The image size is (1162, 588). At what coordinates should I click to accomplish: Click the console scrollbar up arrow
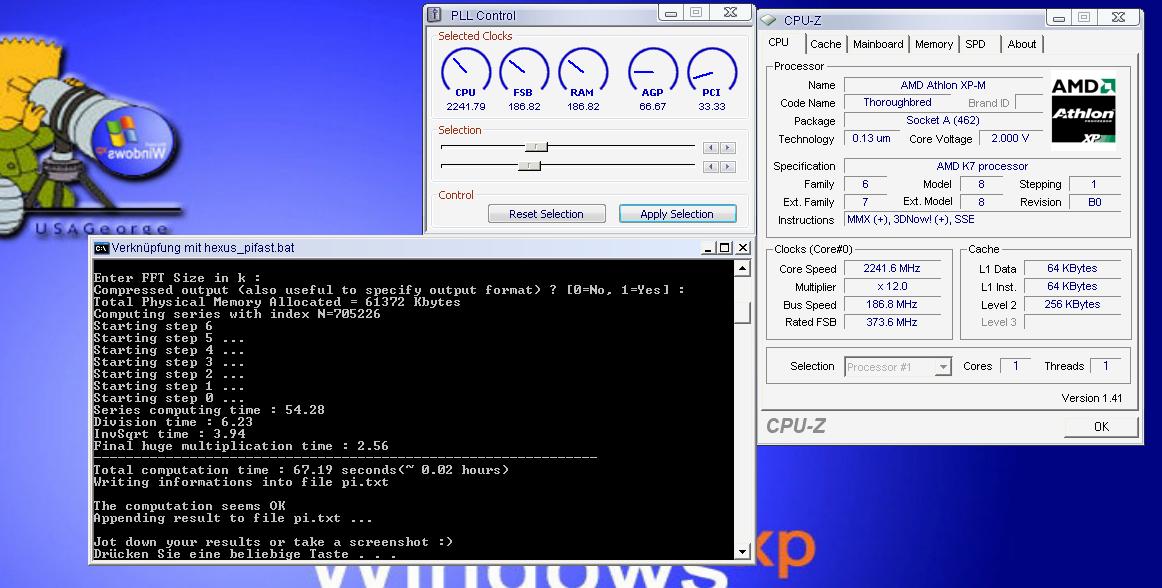[742, 268]
